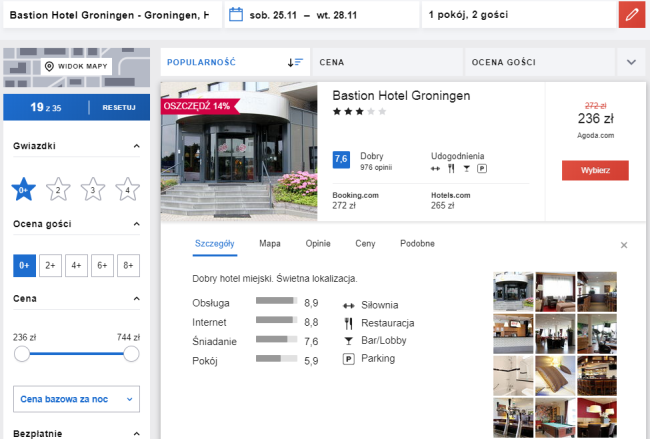Open Widok mapy map view

pyautogui.click(x=76, y=66)
